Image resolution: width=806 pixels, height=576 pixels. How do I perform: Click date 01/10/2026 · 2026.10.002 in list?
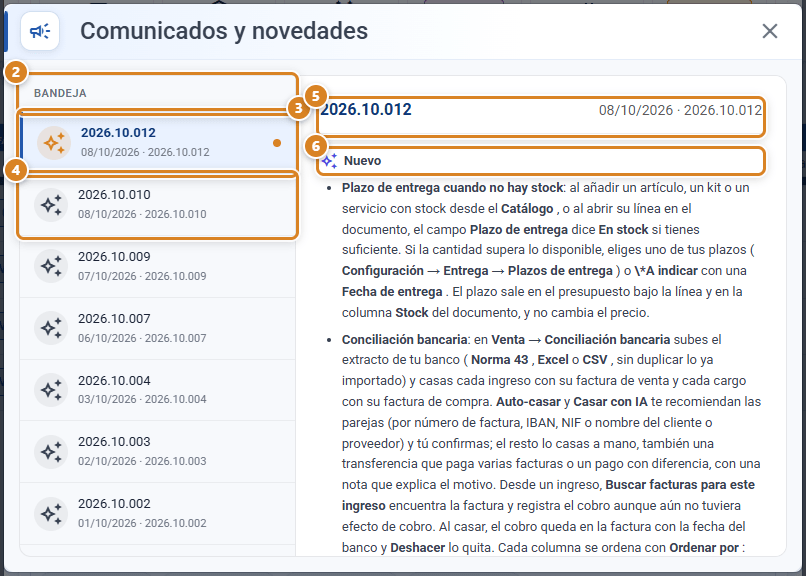click(x=142, y=523)
